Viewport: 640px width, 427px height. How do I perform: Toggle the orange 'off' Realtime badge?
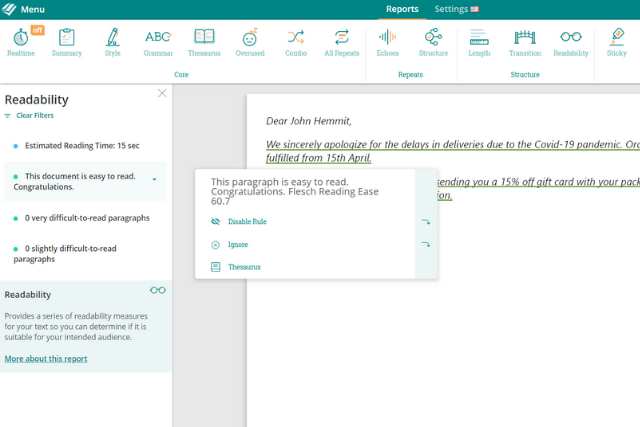pyautogui.click(x=38, y=30)
